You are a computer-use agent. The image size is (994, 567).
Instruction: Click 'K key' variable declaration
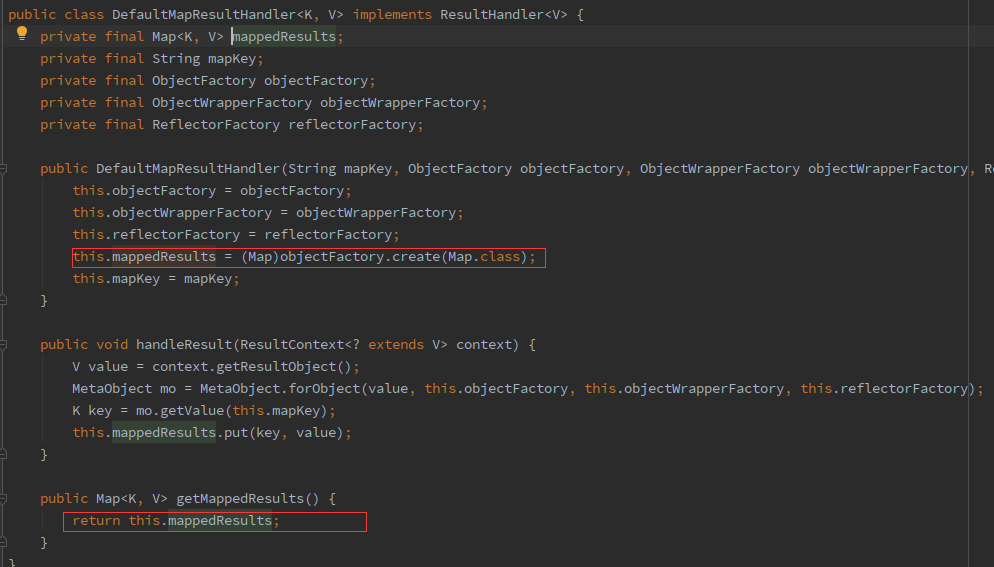92,411
